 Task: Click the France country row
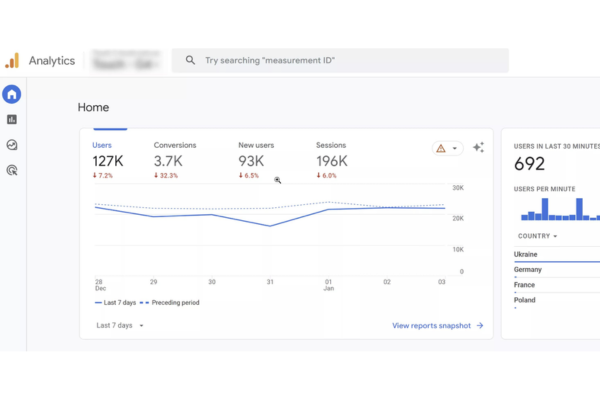pos(557,285)
